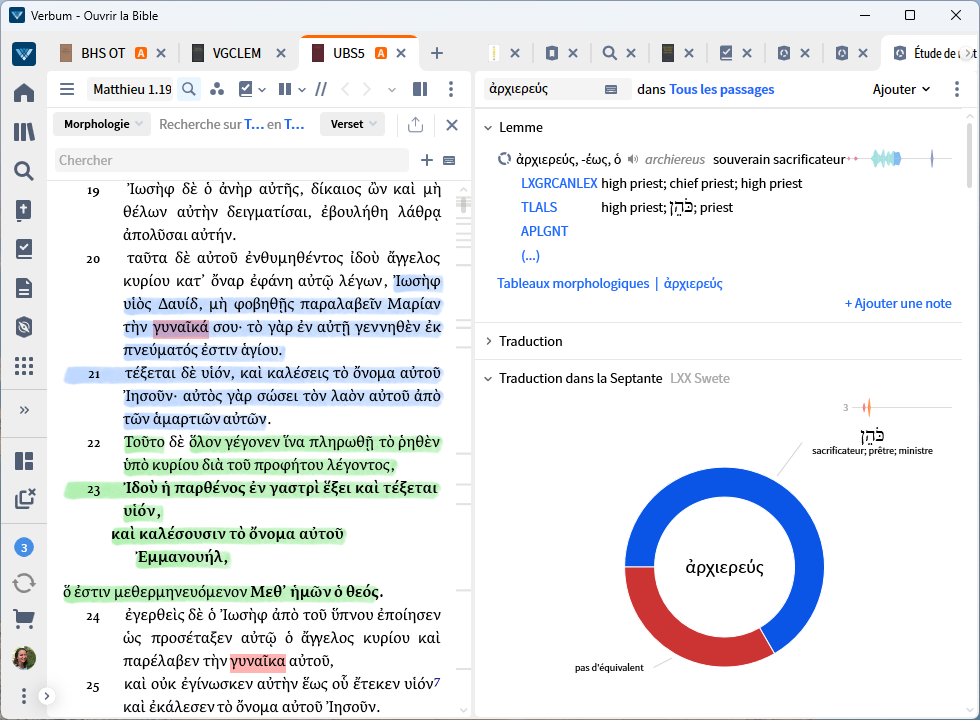Toggle the inline search magnifier button

(x=188, y=89)
